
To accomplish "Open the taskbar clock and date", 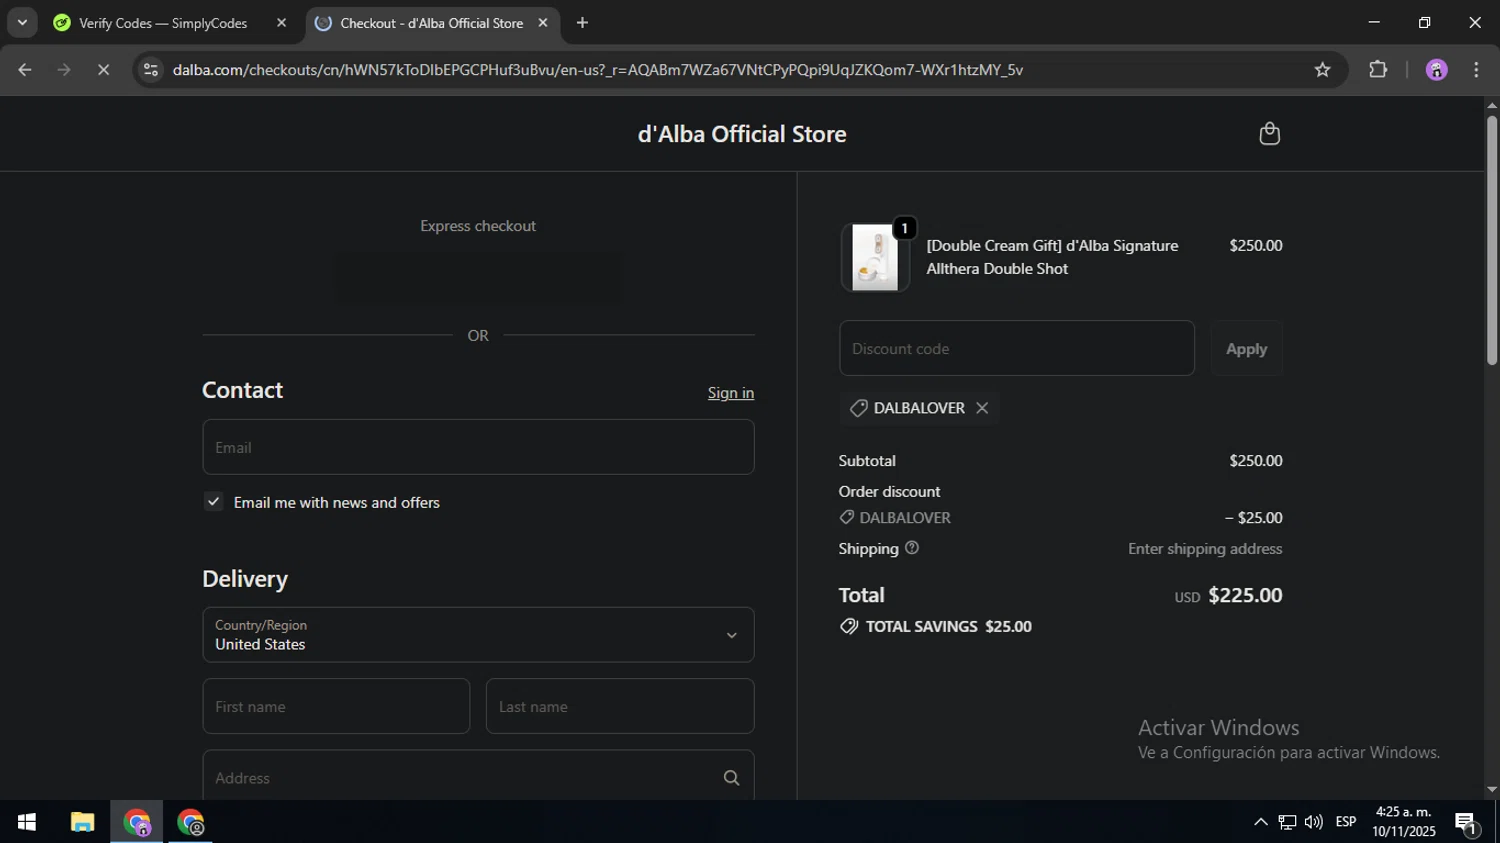I will [x=1404, y=822].
